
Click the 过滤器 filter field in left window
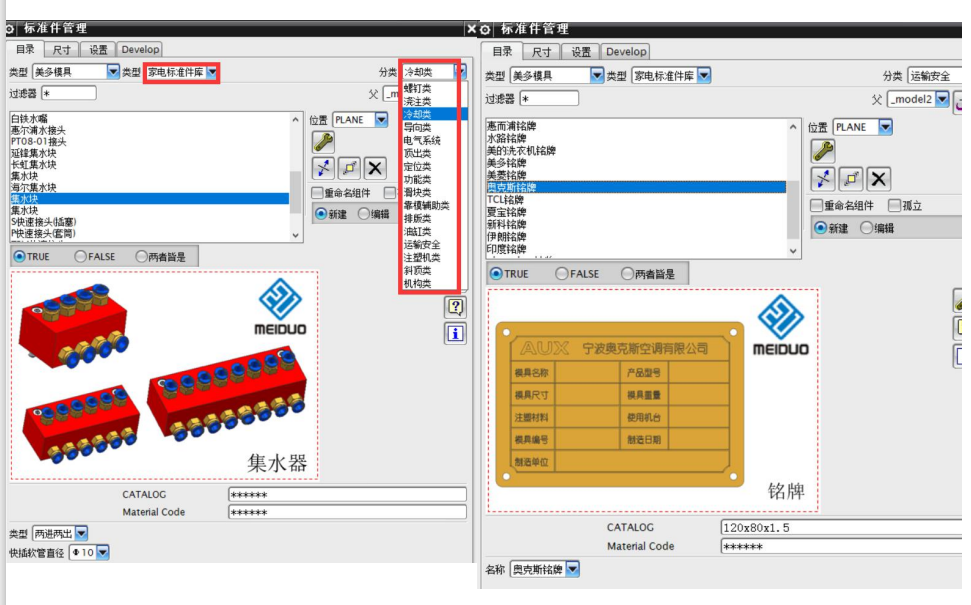(x=69, y=94)
